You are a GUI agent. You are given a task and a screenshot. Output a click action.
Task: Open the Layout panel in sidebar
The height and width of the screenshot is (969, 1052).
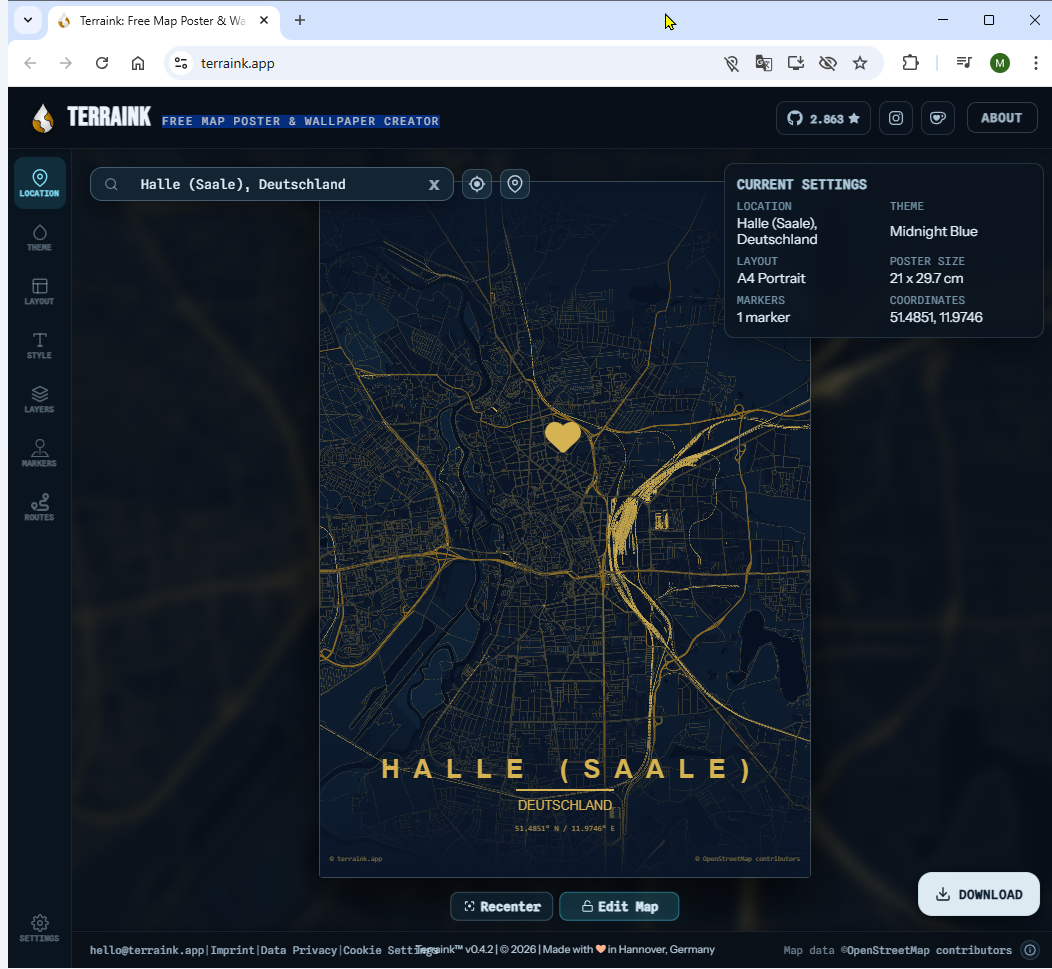click(x=40, y=291)
